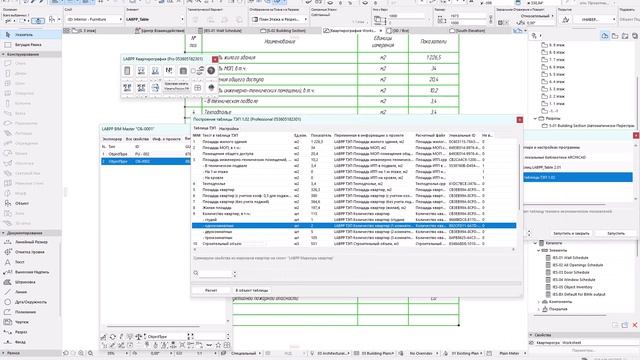Open the Navigator View Map icon
Viewport: 640px width, 360px height.
[615, 36]
